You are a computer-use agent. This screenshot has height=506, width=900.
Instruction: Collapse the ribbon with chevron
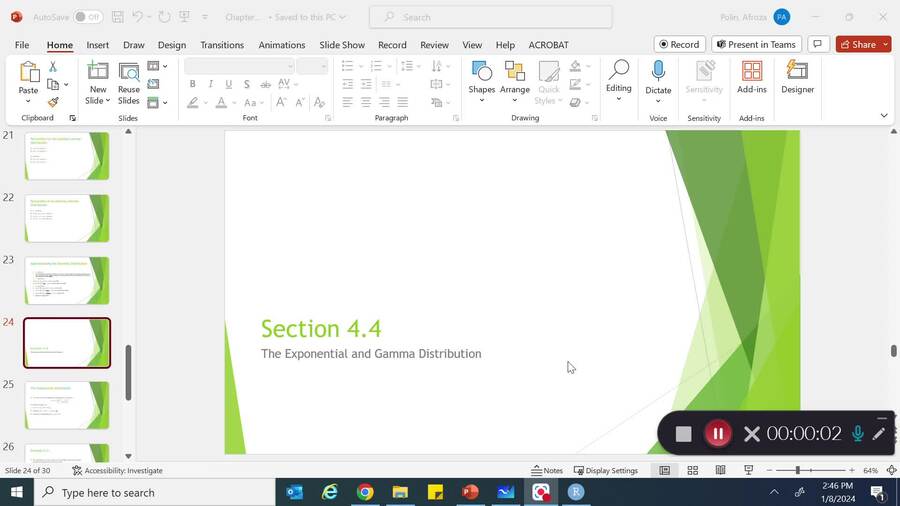[883, 116]
